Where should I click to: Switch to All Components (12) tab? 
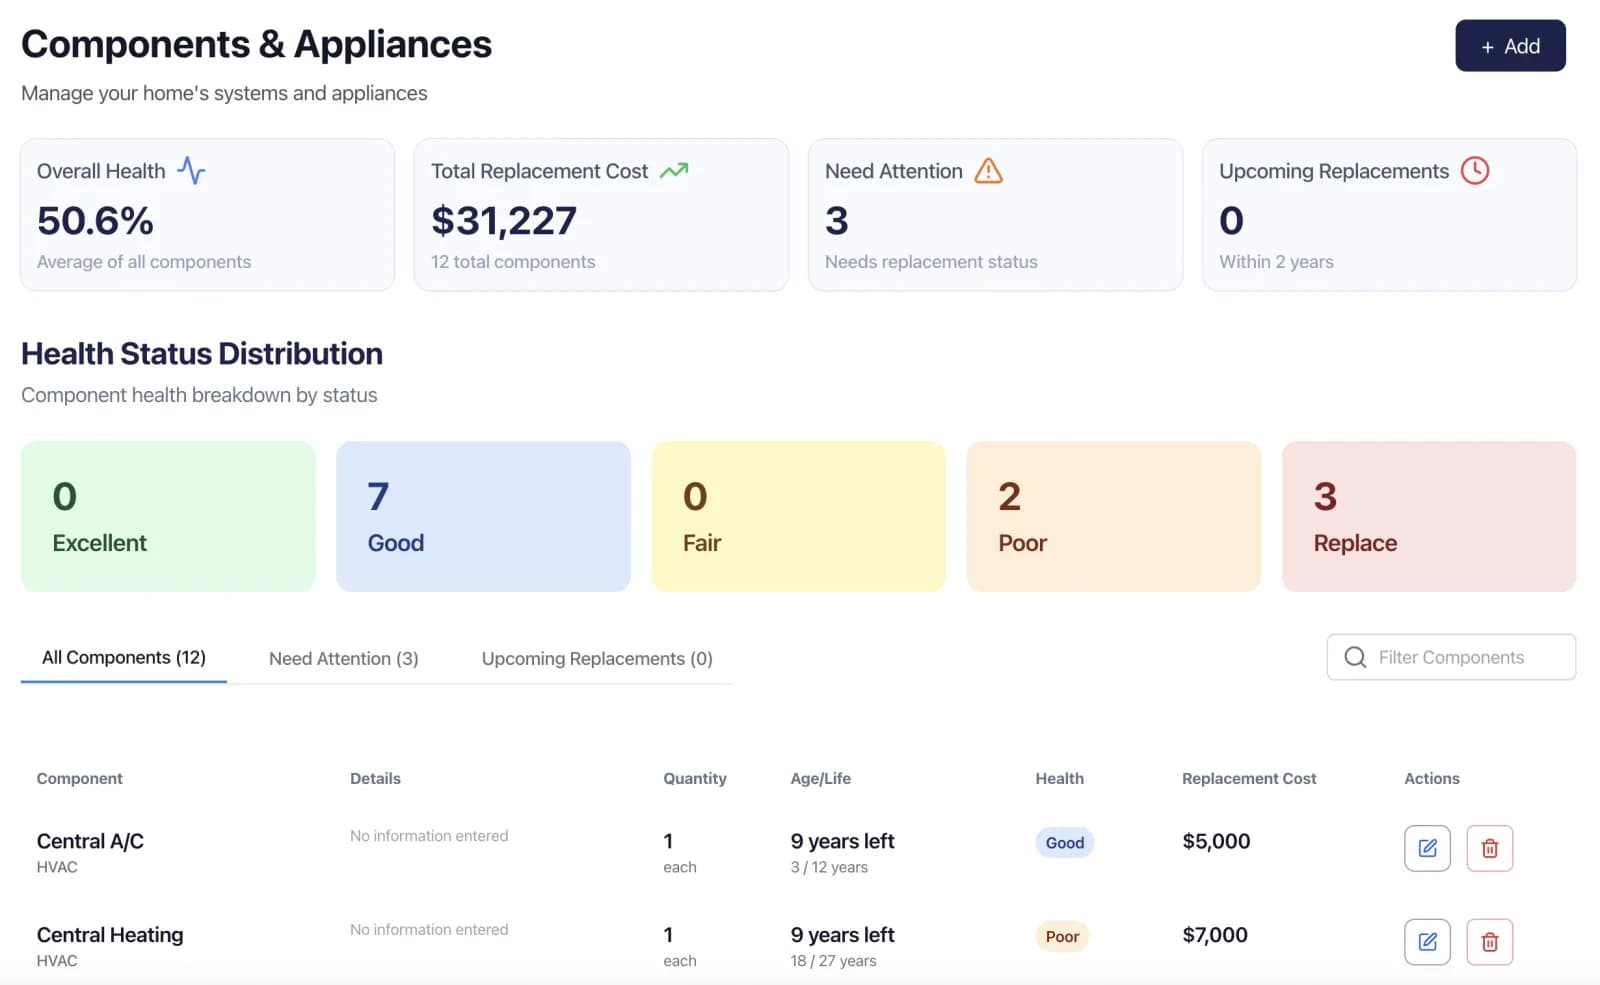coord(124,658)
